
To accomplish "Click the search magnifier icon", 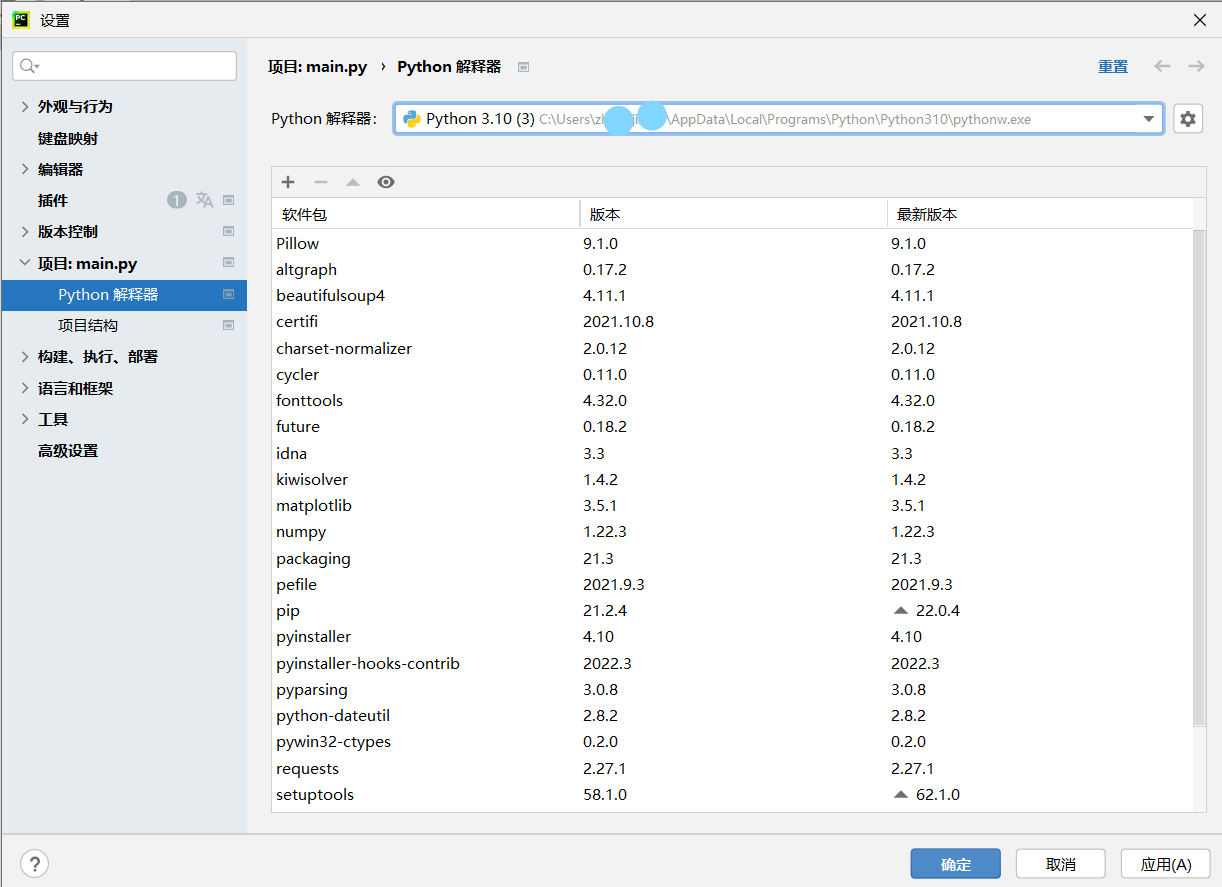I will [x=28, y=66].
